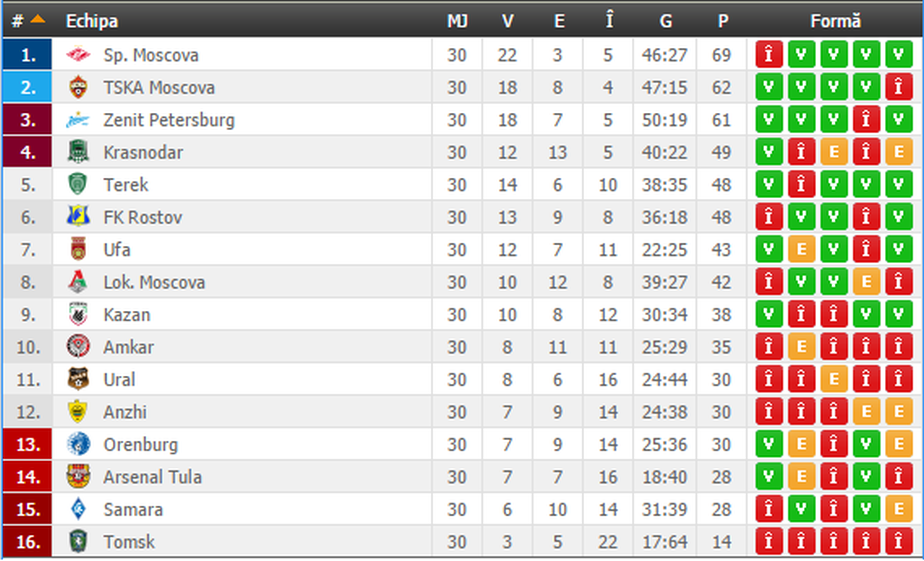Click the Anzhi team badge
The image size is (924, 561).
coord(78,412)
